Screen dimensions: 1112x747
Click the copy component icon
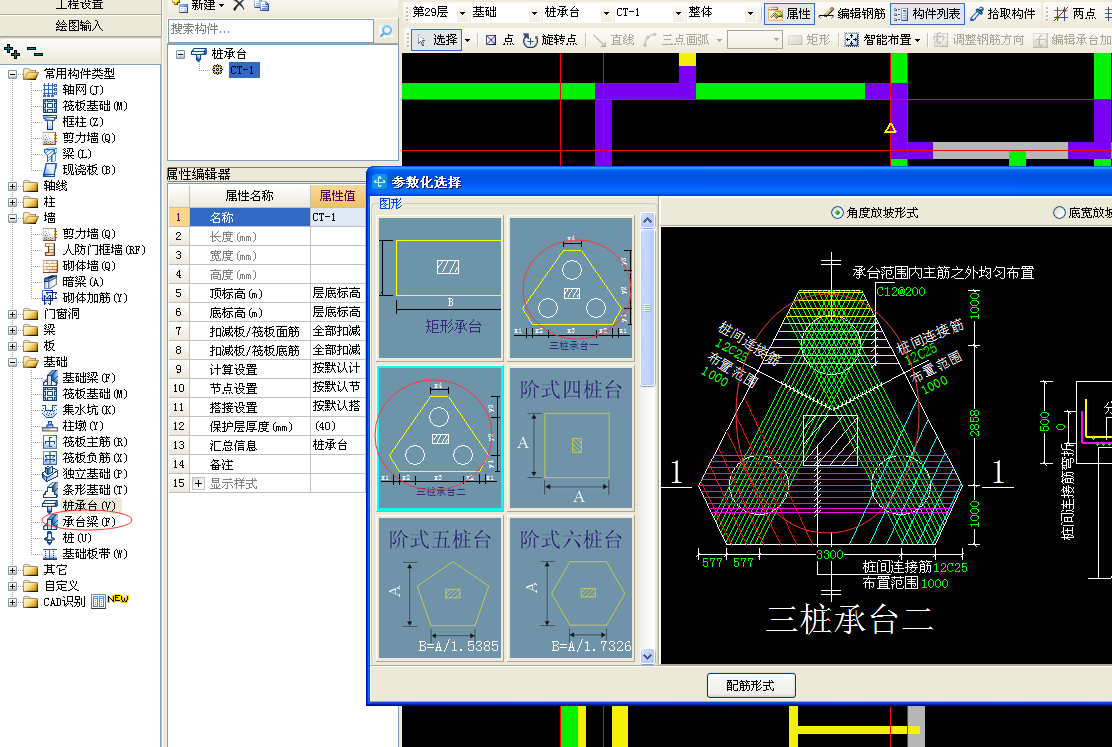(x=262, y=6)
